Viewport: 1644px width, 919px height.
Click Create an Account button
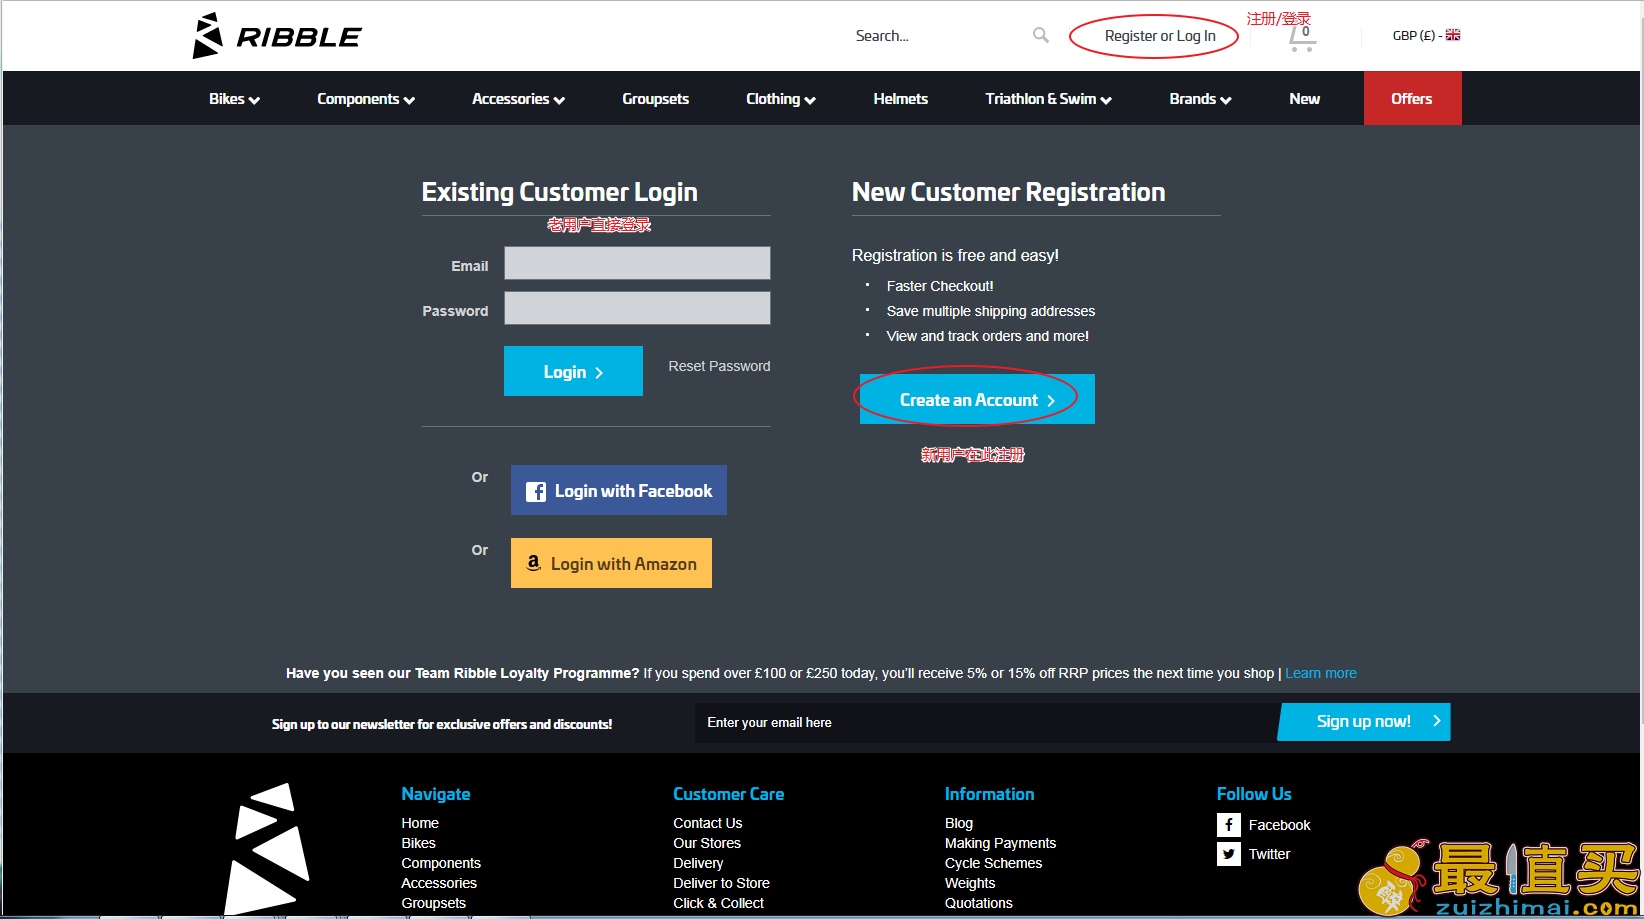click(x=977, y=399)
